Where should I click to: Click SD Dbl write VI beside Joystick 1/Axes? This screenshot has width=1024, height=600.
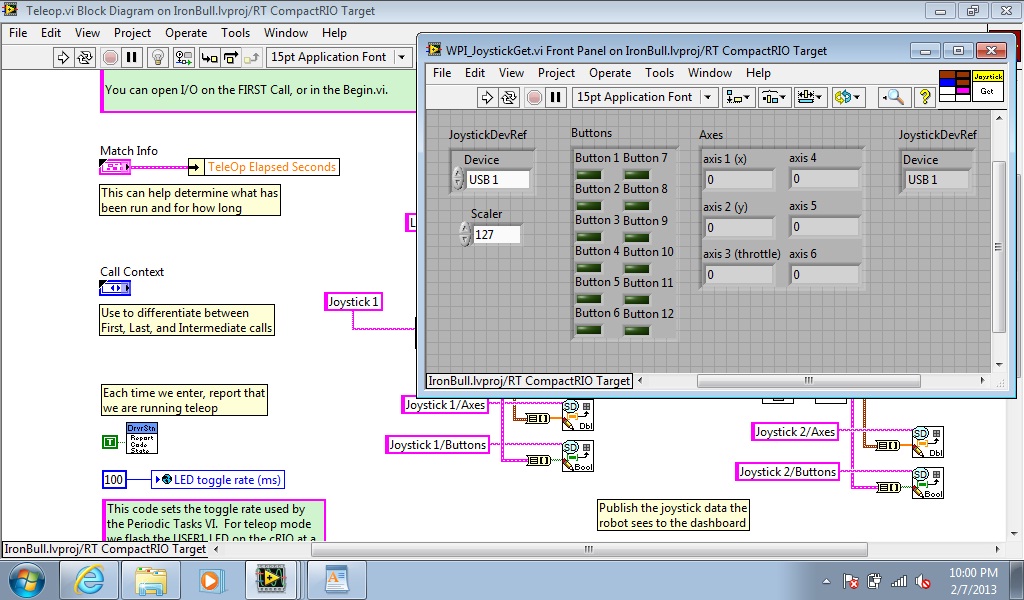pos(578,415)
